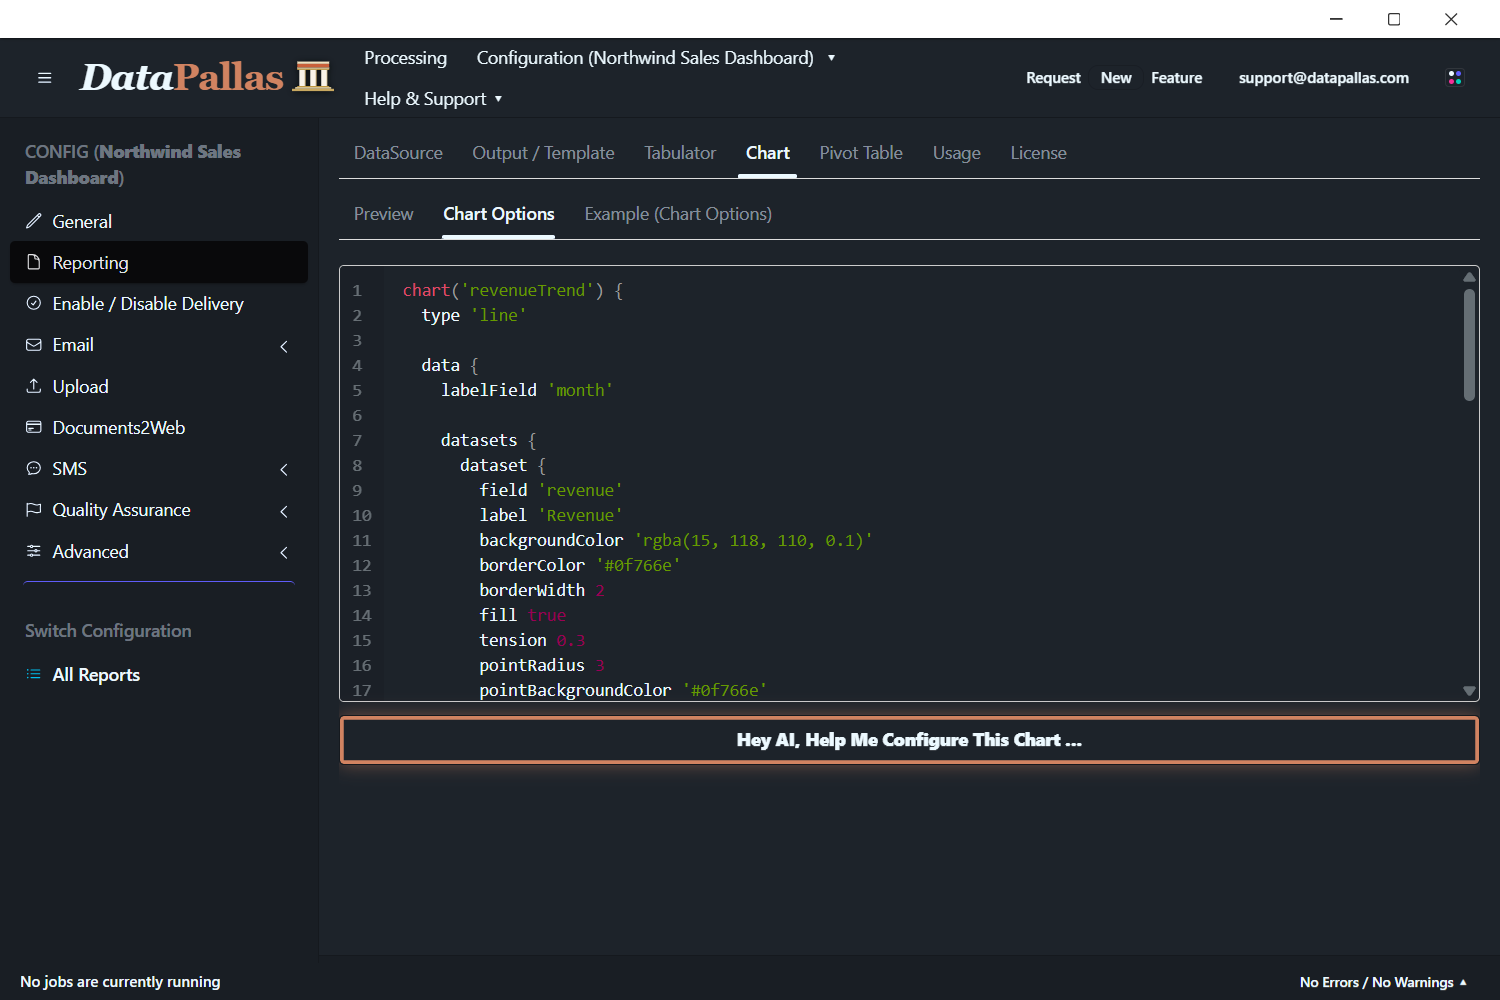Expand the Quality Assurance chevron
1500x1000 pixels.
pos(284,511)
